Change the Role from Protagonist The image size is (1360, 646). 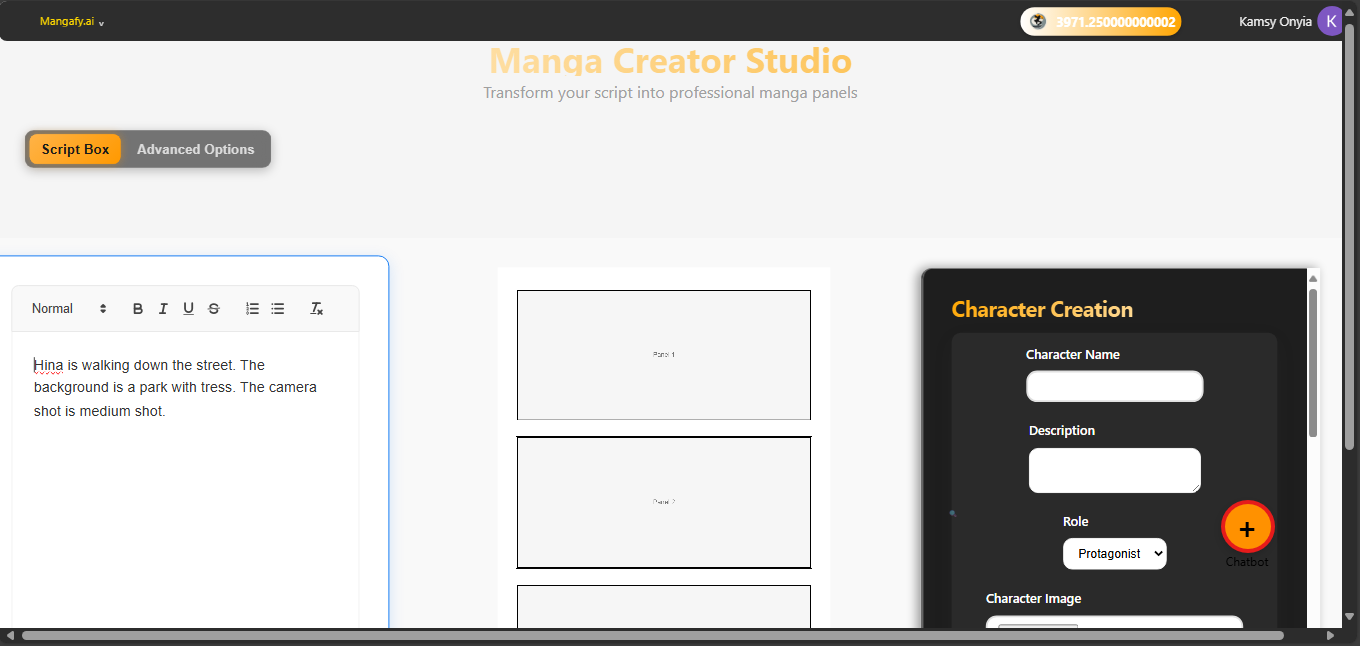[x=1114, y=553]
